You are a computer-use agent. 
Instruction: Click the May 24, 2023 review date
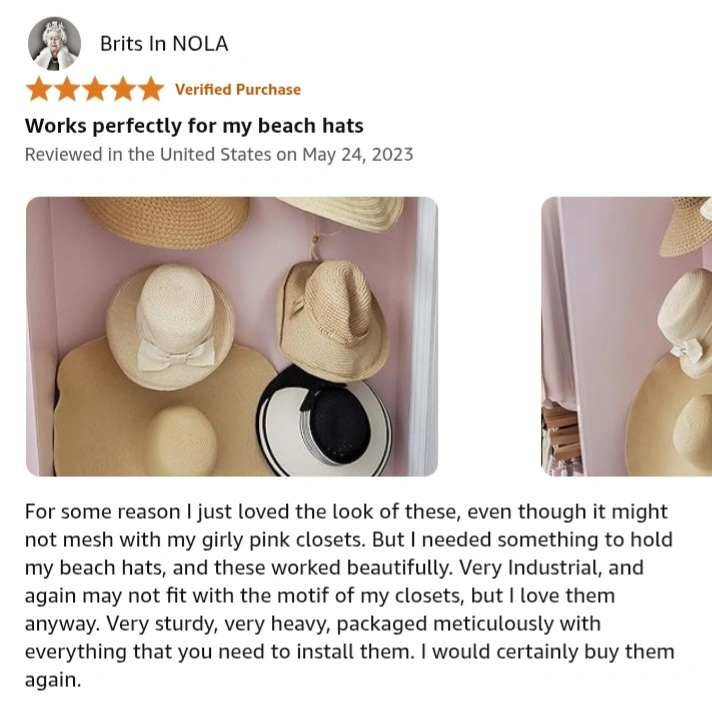[357, 154]
